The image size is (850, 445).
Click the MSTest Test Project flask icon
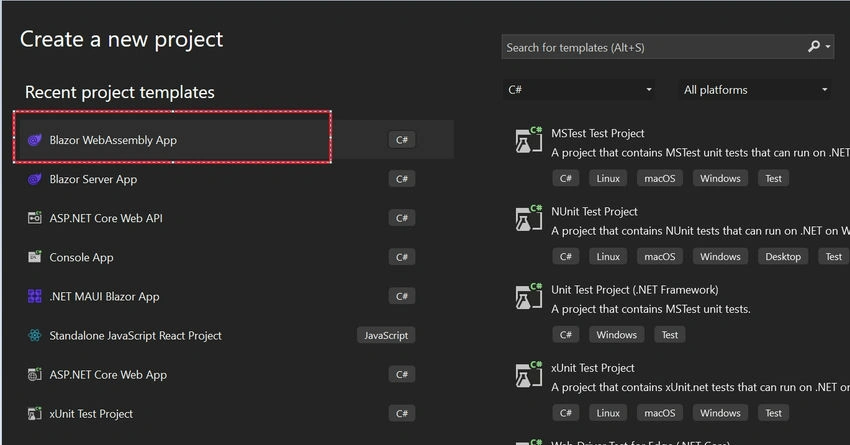pos(529,140)
